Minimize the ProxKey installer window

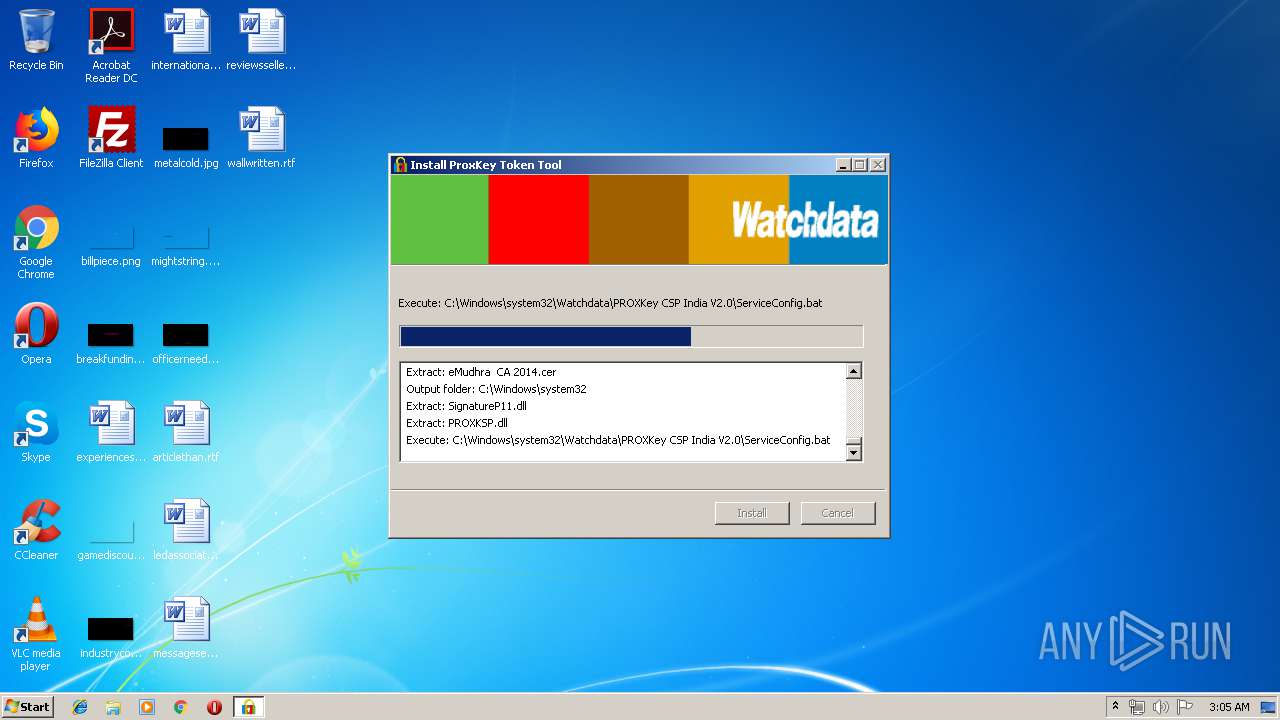coord(843,165)
